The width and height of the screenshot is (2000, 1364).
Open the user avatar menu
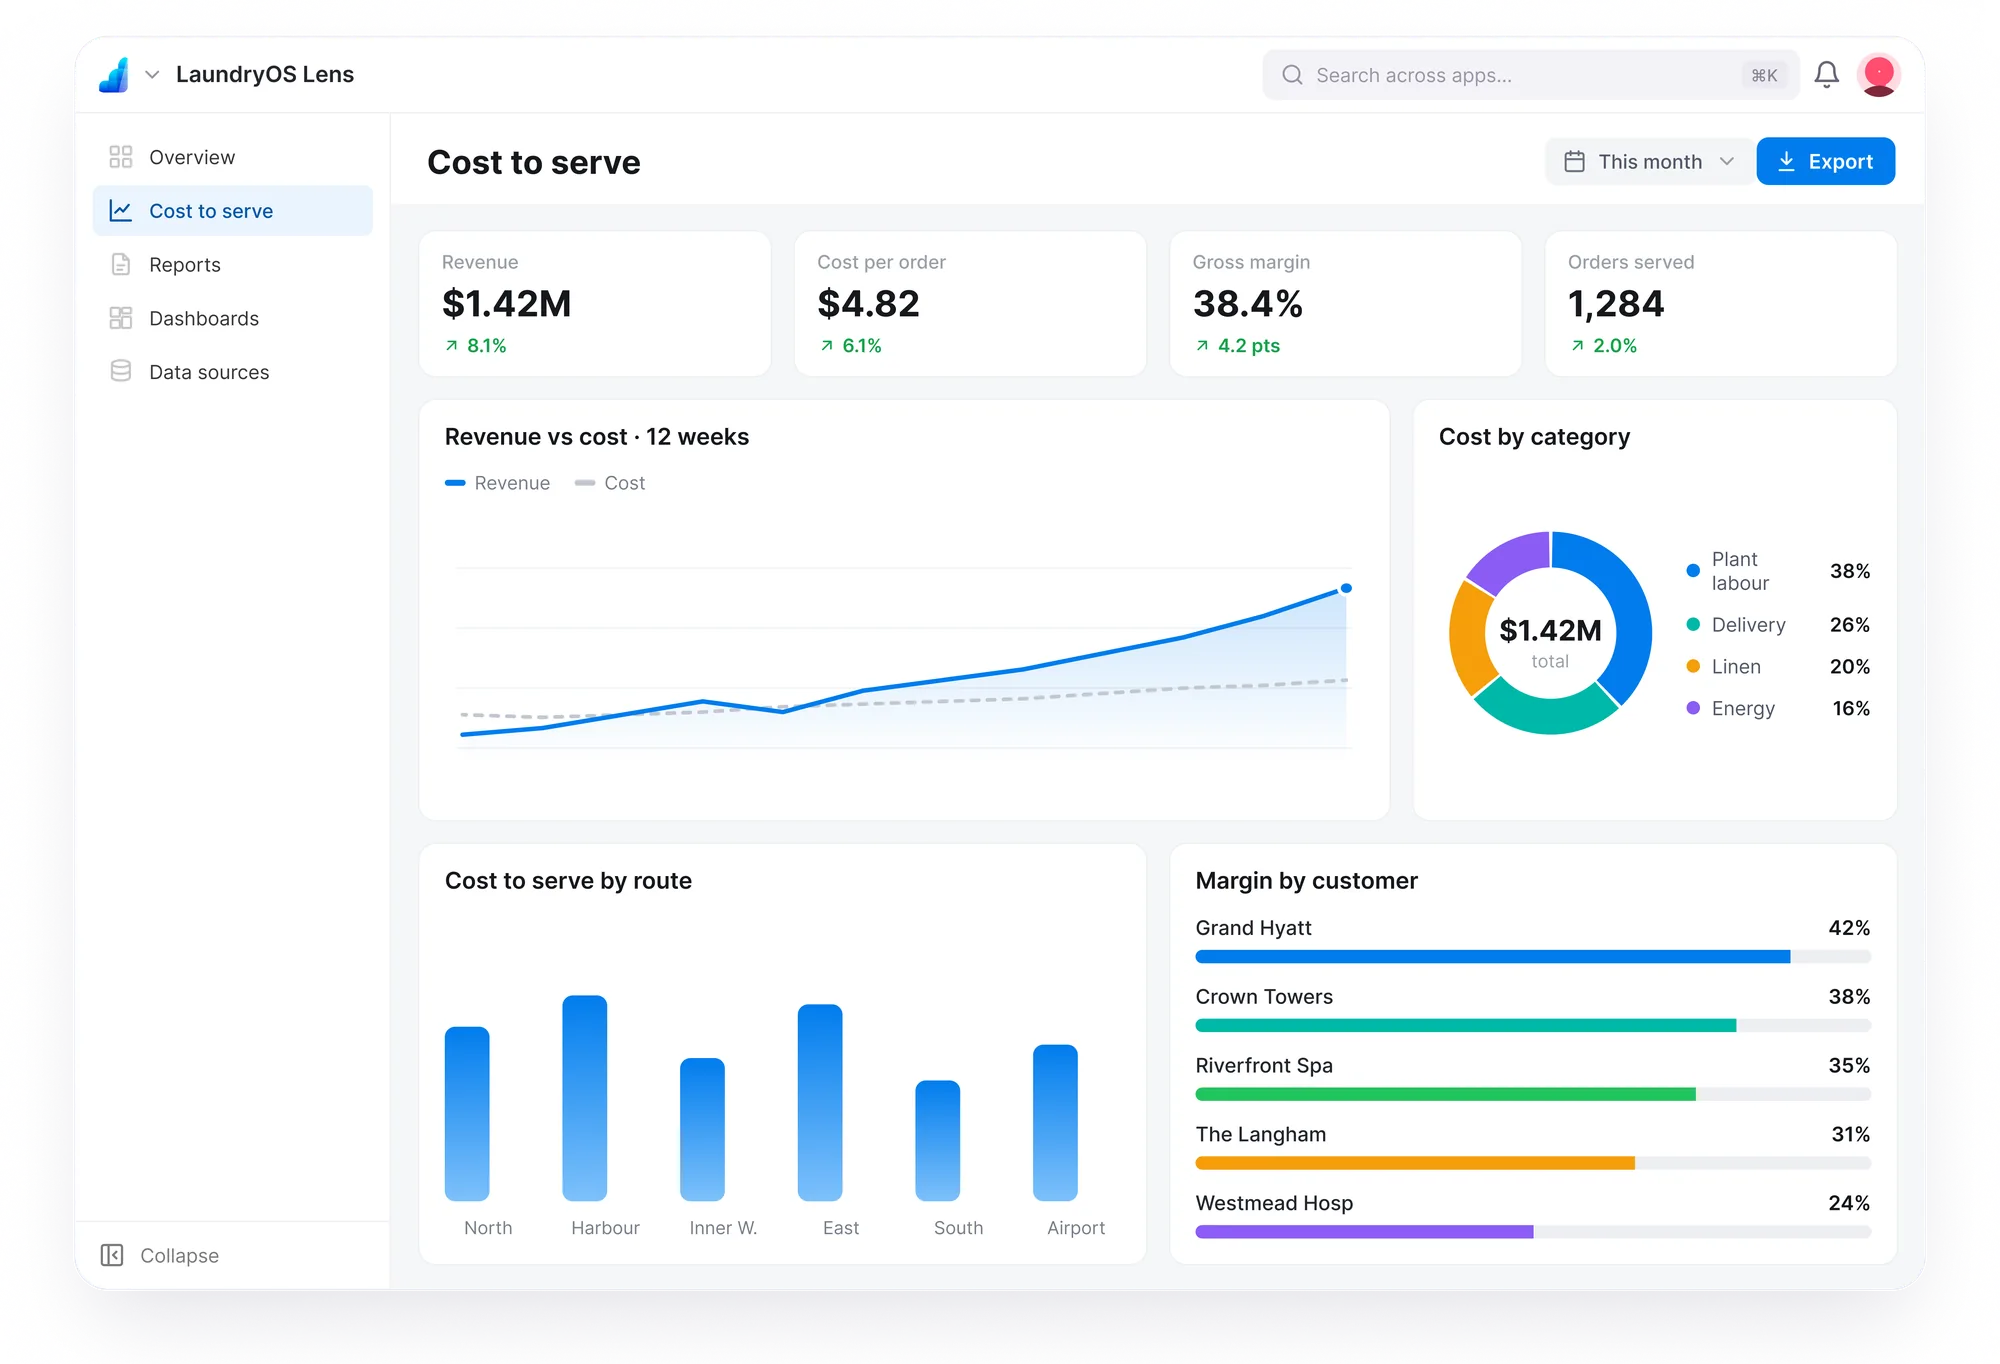(x=1878, y=75)
